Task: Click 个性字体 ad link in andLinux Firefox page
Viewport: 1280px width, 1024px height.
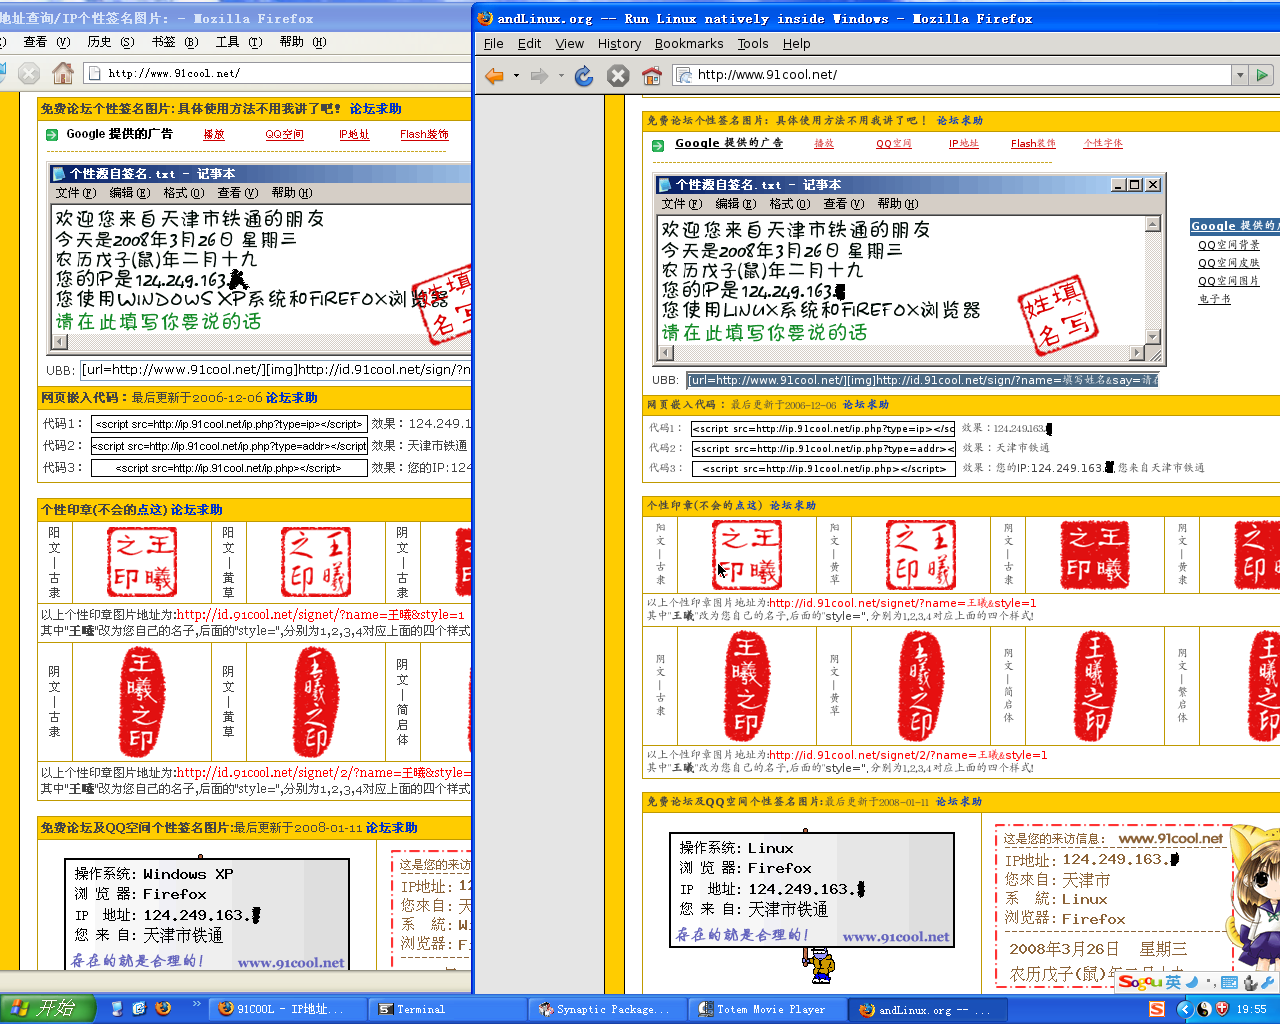Action: coord(1103,143)
